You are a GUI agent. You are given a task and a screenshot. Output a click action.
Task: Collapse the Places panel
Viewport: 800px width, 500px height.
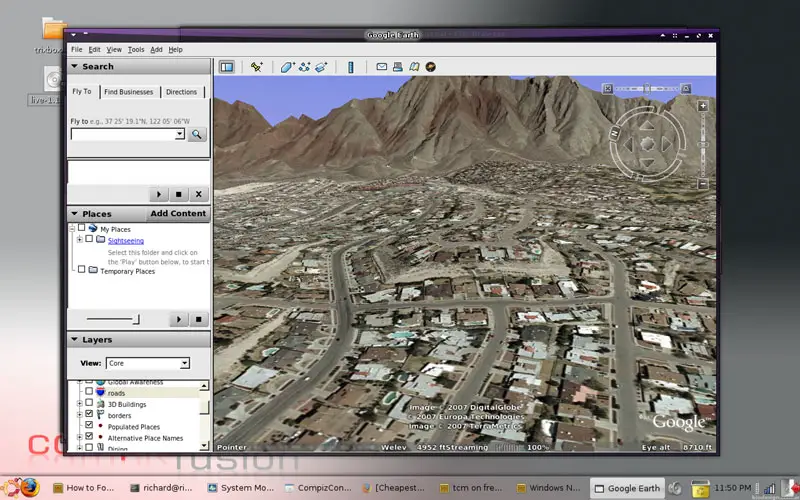(x=74, y=214)
